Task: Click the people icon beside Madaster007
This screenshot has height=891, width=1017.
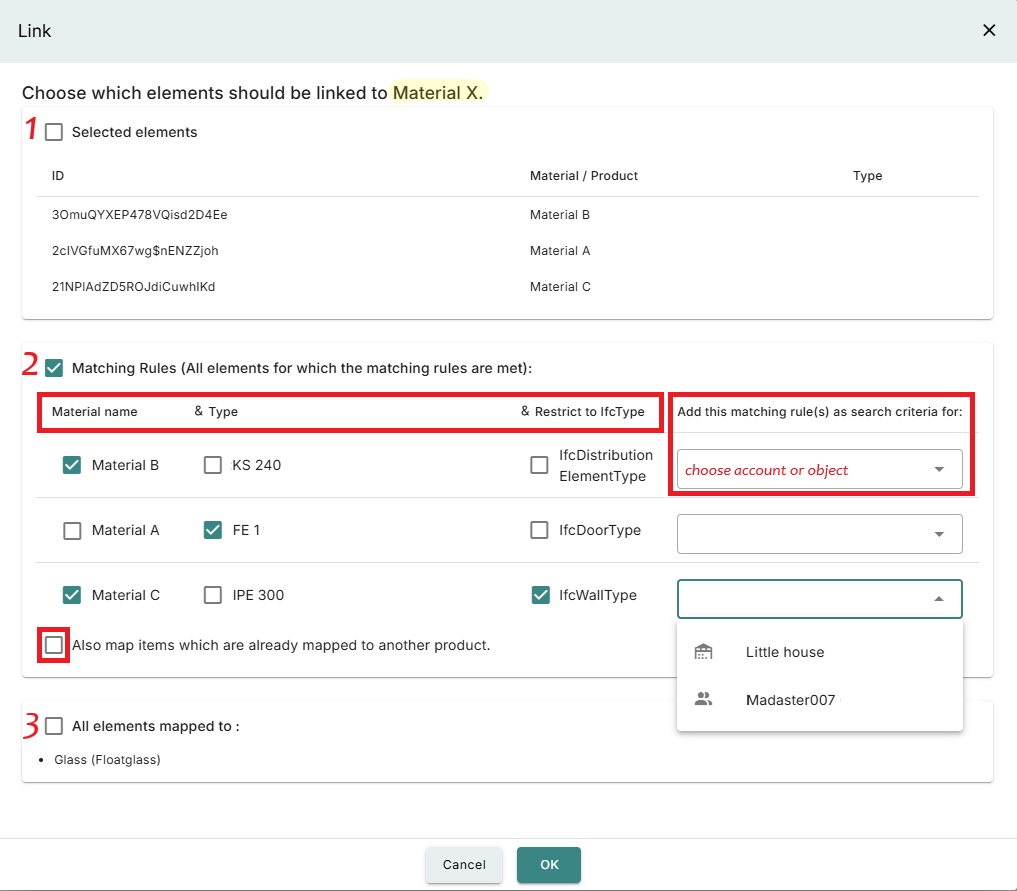Action: (x=703, y=699)
